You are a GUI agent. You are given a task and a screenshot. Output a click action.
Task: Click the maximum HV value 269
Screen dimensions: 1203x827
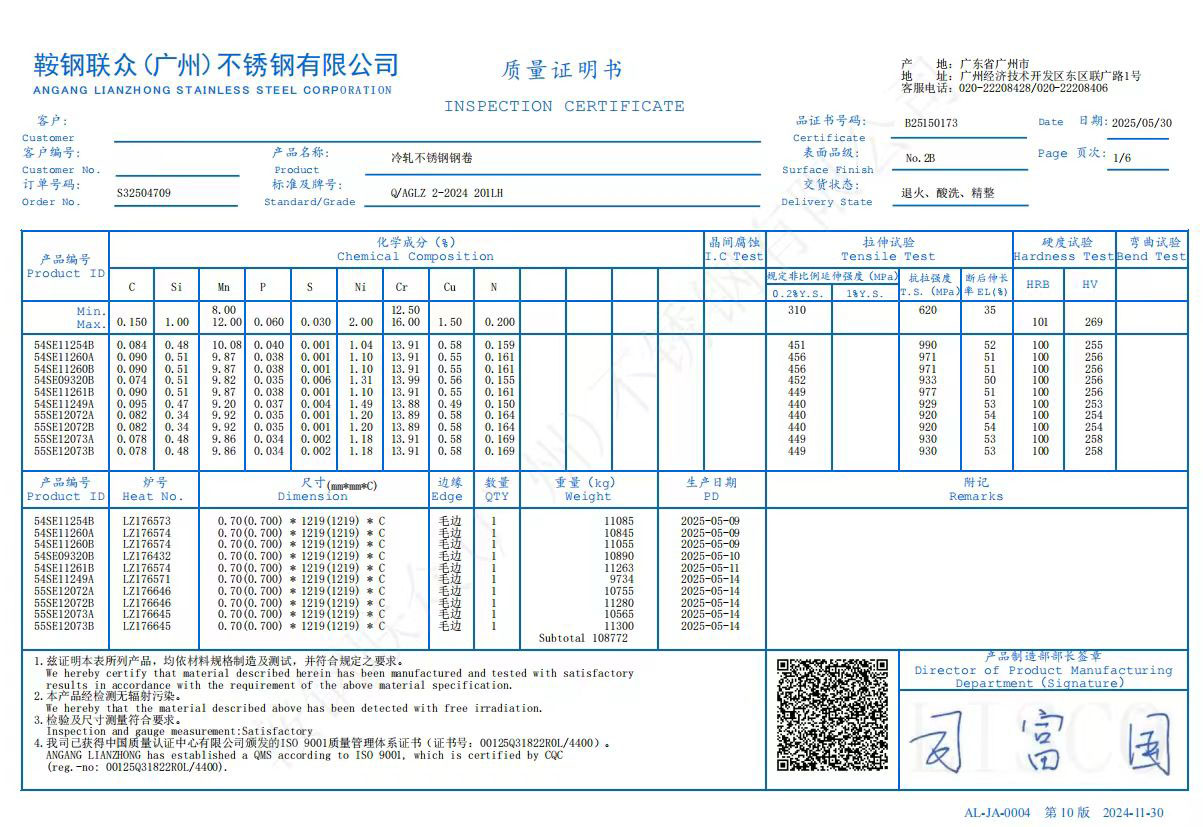click(1093, 323)
